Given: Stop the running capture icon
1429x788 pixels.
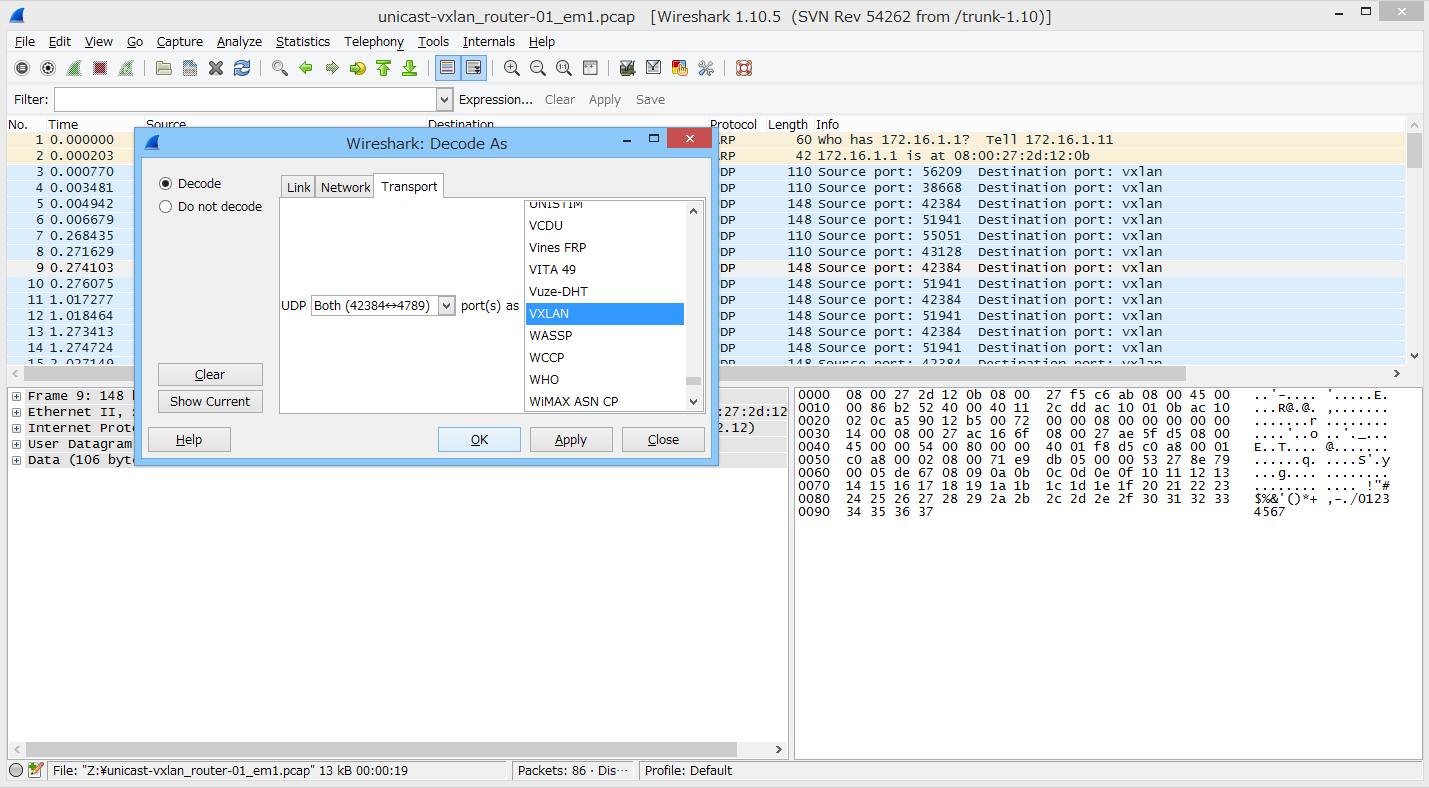Looking at the screenshot, I should click(100, 68).
